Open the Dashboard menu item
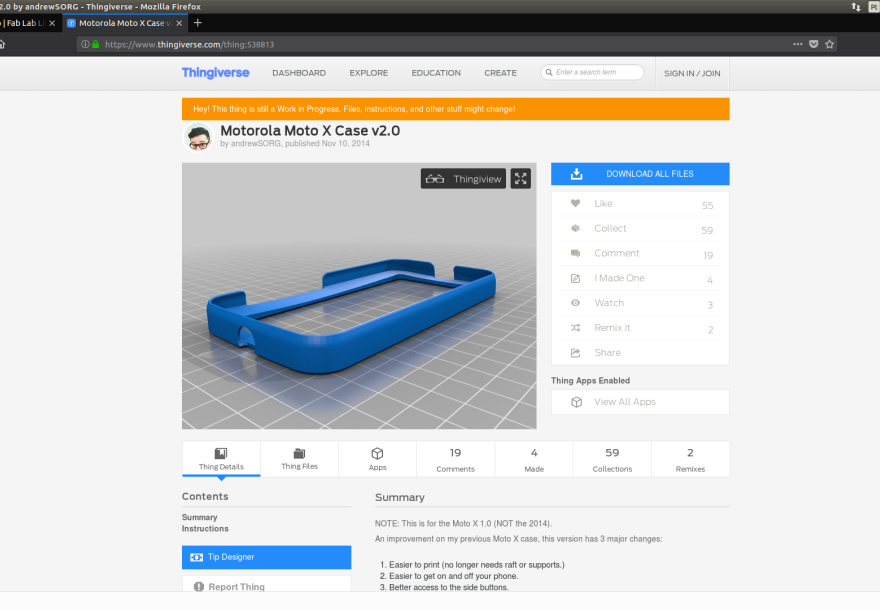 tap(299, 73)
